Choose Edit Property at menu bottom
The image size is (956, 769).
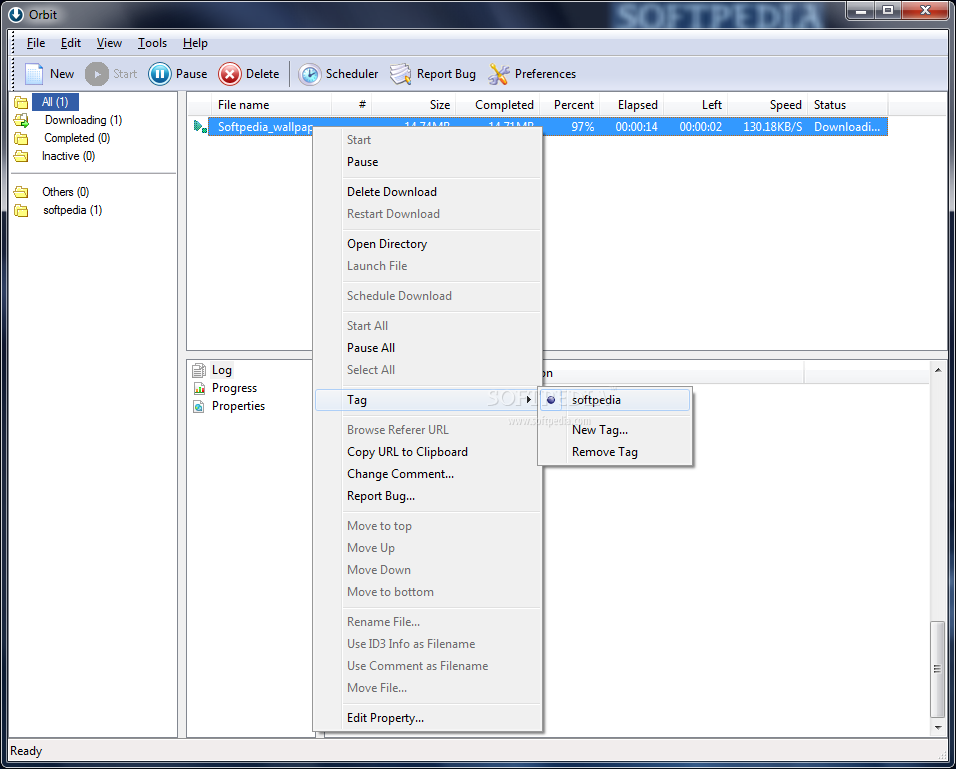(x=385, y=717)
